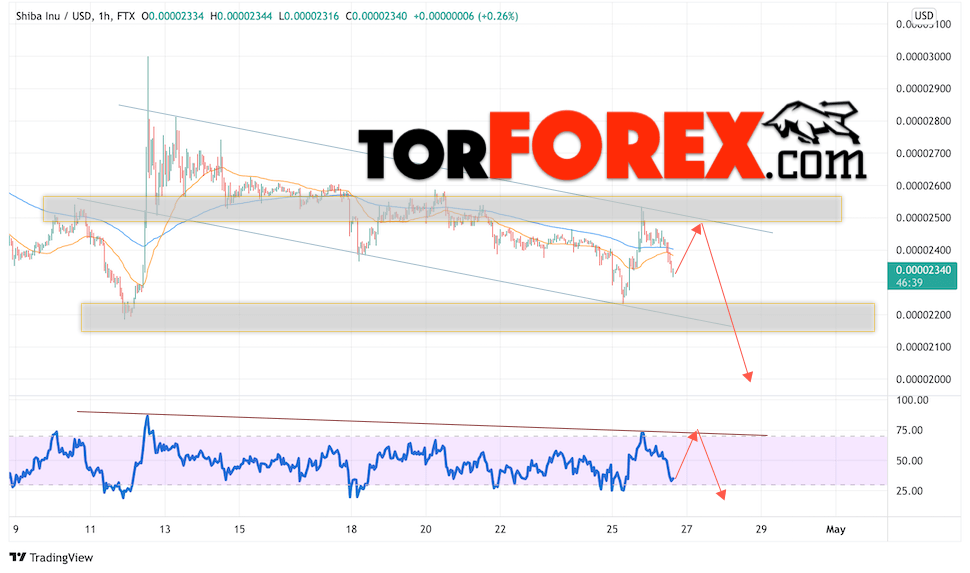This screenshot has height=573, width=970.
Task: Click the open value O0.00002334
Action: click(x=173, y=17)
